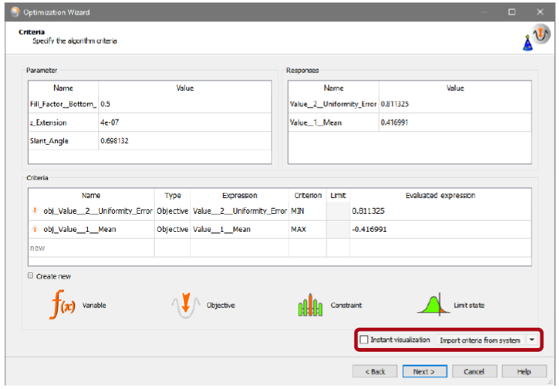Select the Objective arrow icon
This screenshot has width=559, height=389.
(x=185, y=305)
